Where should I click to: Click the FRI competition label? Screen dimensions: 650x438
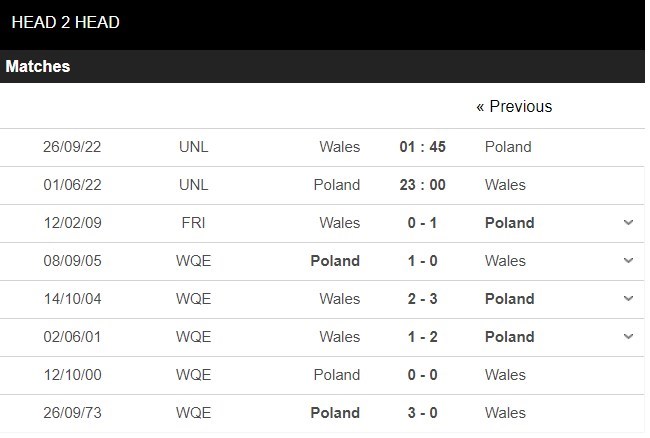pyautogui.click(x=194, y=223)
